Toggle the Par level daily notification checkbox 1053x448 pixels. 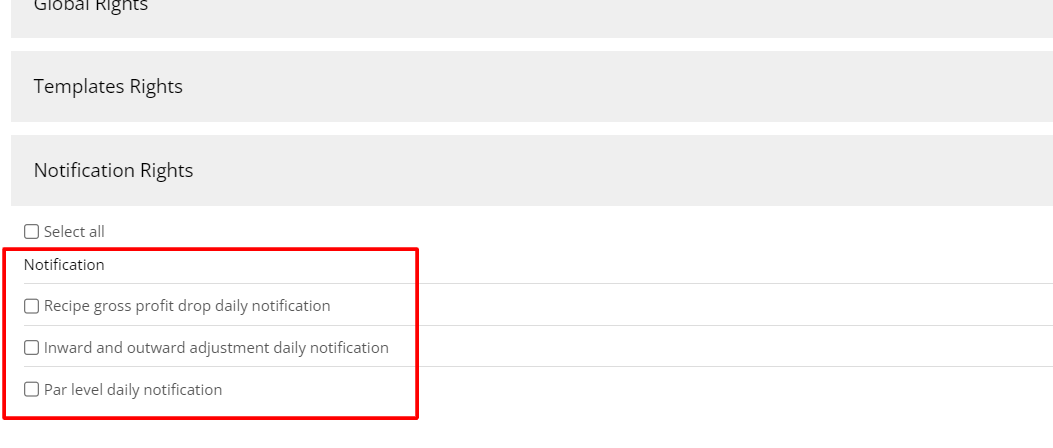tap(32, 390)
